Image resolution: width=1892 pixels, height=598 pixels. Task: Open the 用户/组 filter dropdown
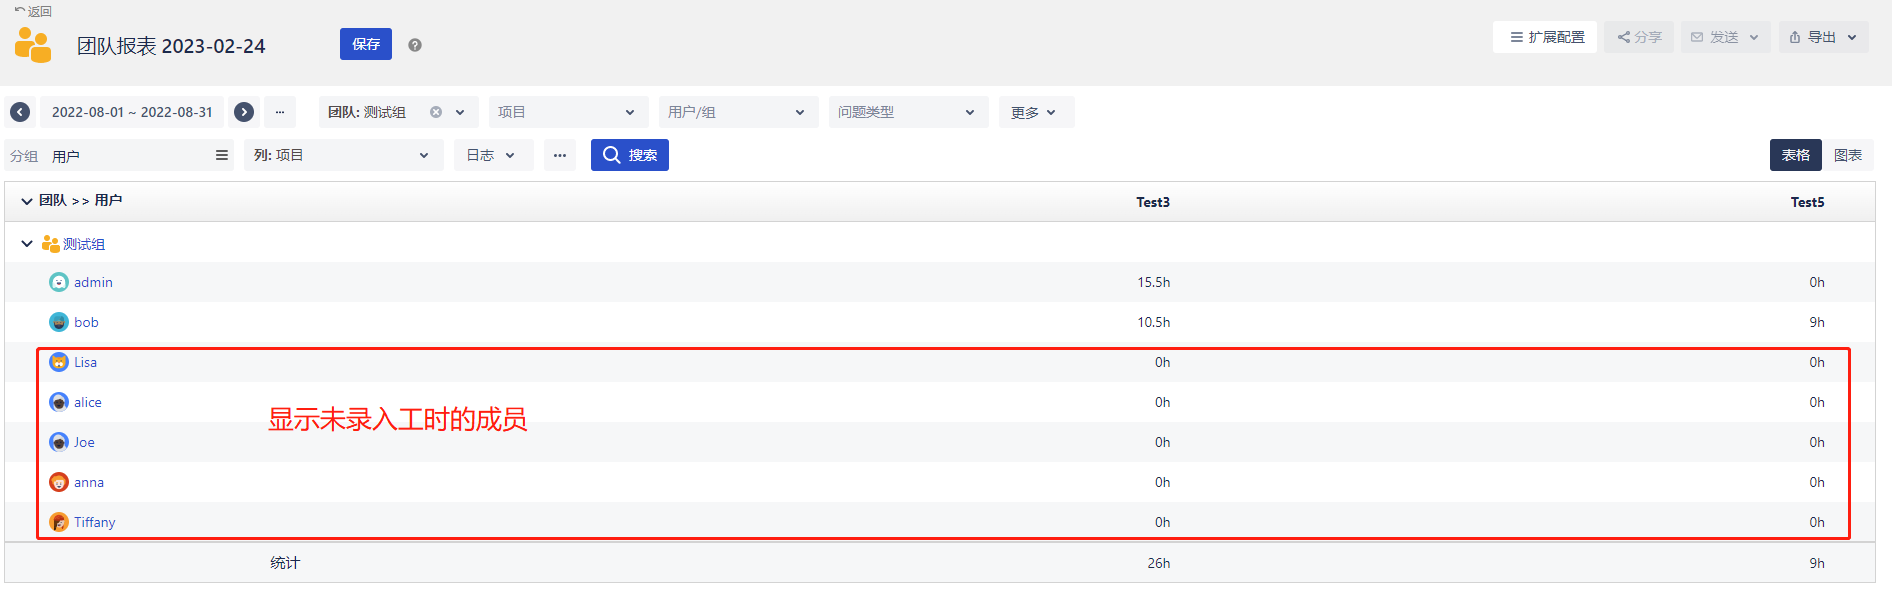[x=737, y=112]
